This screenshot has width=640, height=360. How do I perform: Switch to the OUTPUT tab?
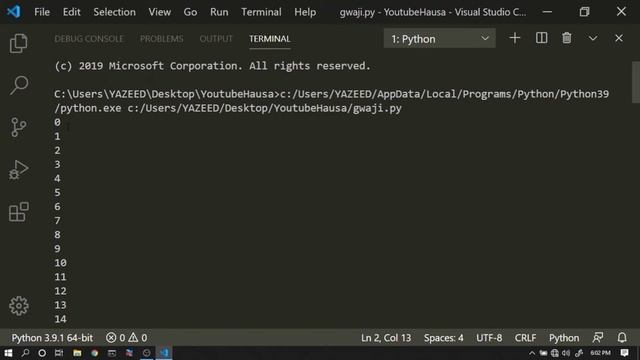tap(216, 39)
